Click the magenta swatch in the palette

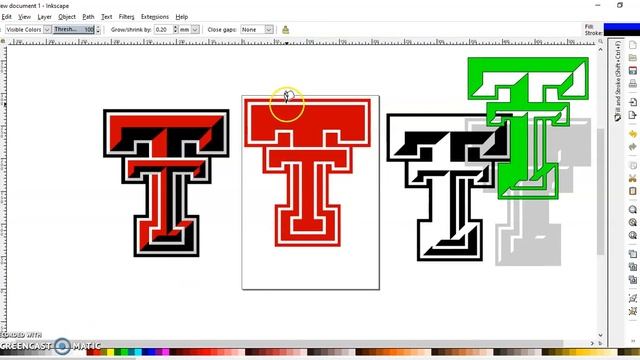[x=166, y=352]
